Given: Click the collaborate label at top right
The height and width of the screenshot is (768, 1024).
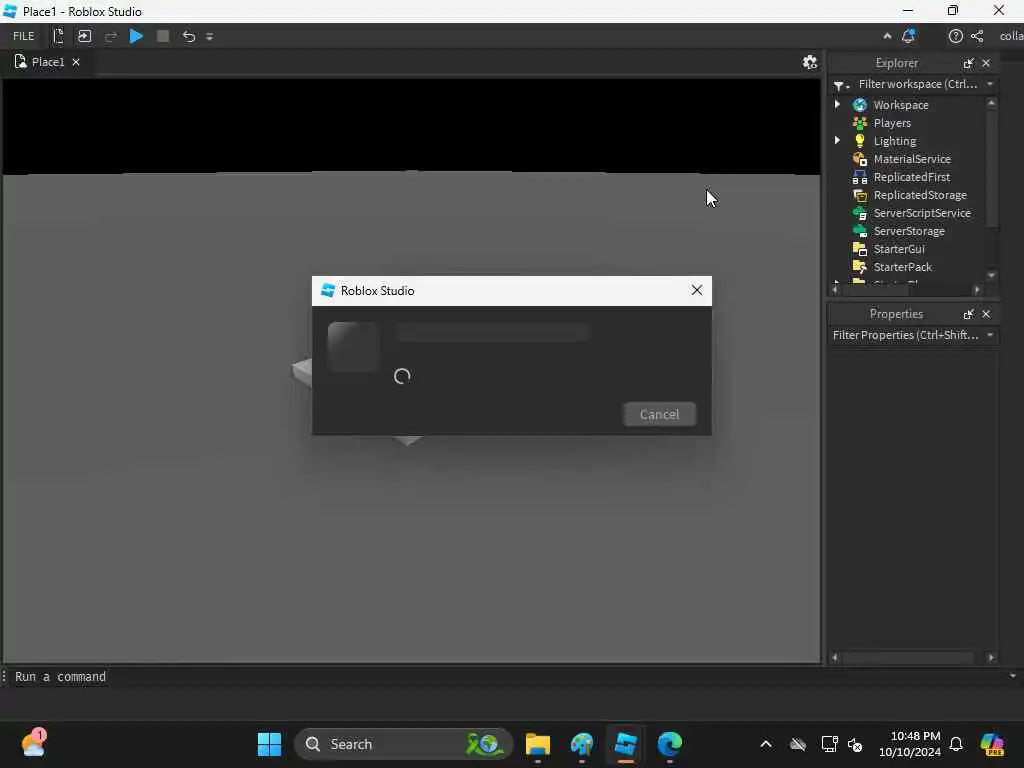Looking at the screenshot, I should (x=1011, y=36).
